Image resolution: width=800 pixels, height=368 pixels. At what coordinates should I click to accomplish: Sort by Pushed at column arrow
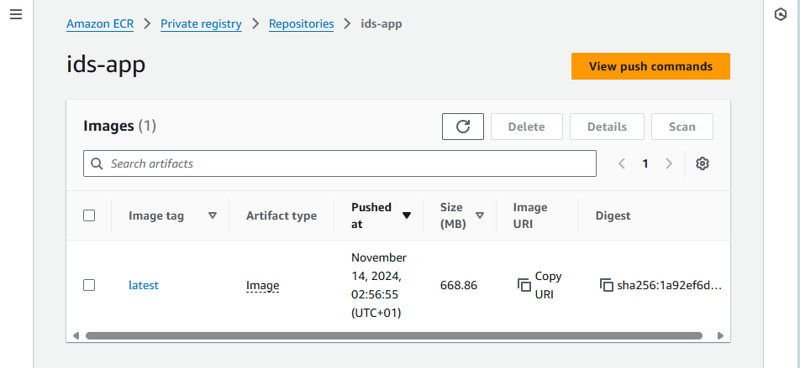[407, 216]
